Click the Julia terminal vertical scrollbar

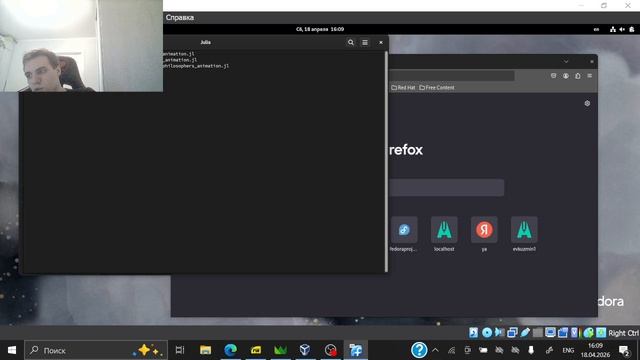pyautogui.click(x=386, y=161)
